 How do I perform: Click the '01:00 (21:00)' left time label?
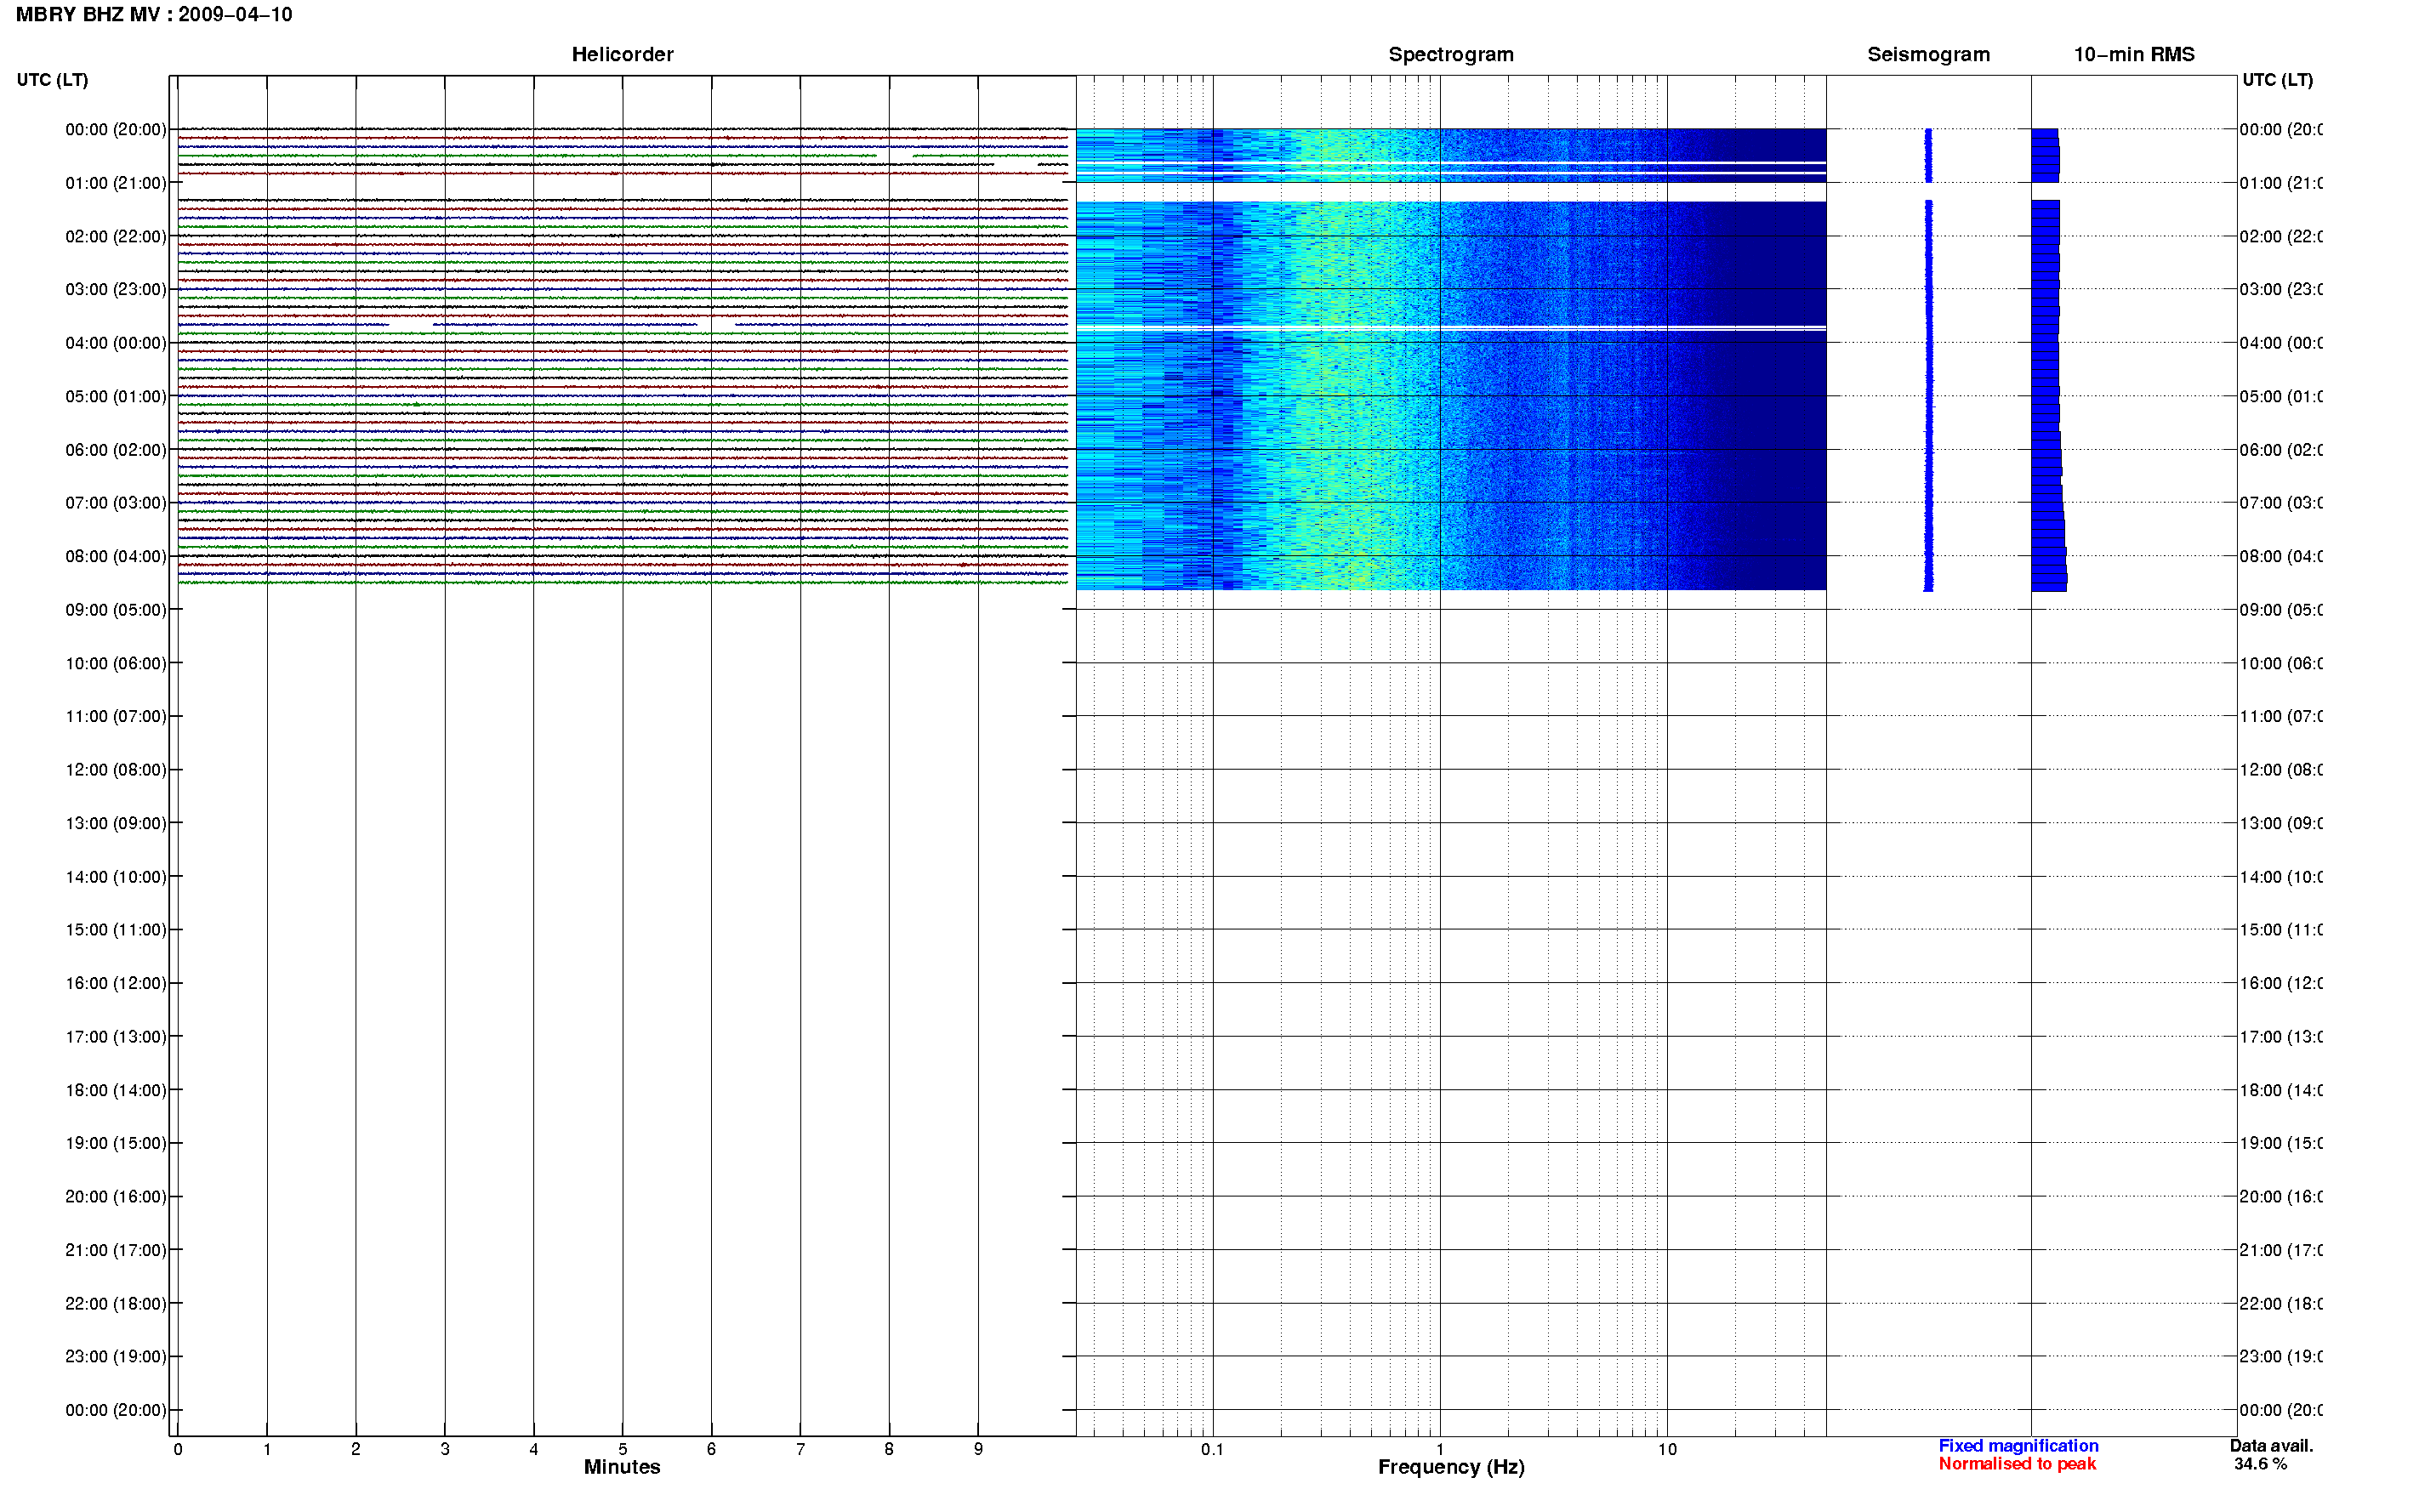click(116, 183)
